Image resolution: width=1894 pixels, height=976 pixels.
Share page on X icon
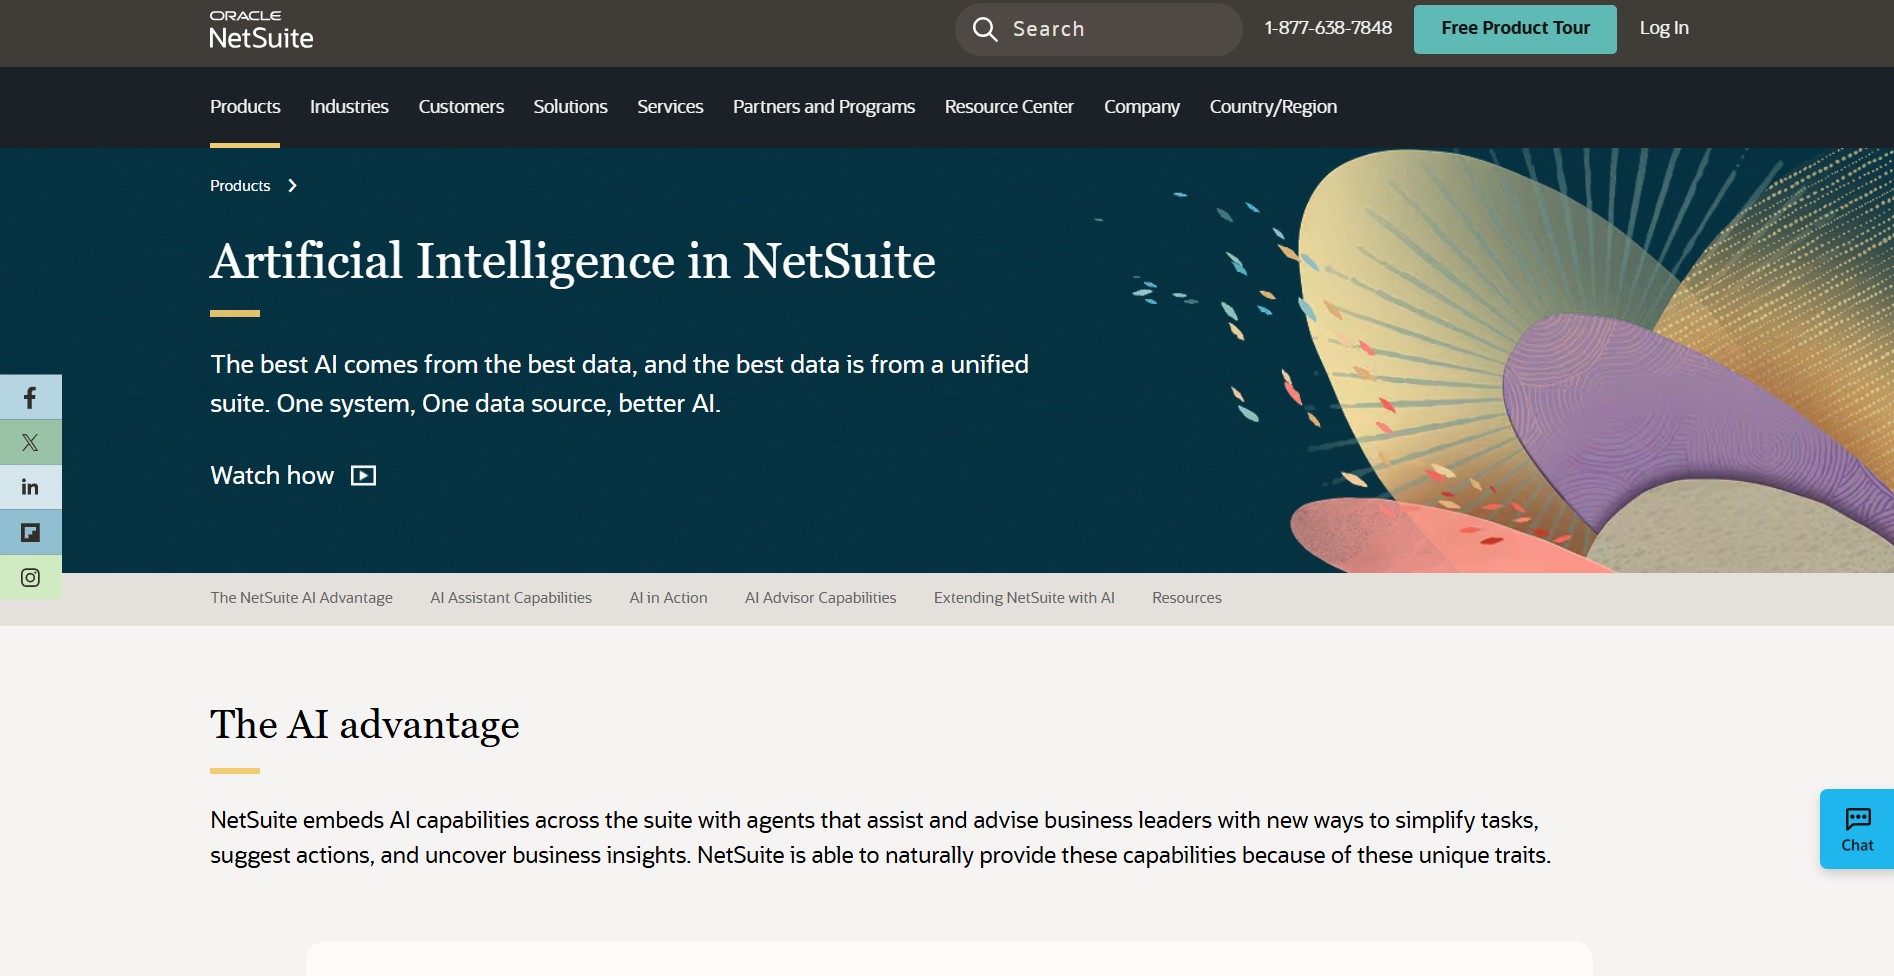[30, 442]
